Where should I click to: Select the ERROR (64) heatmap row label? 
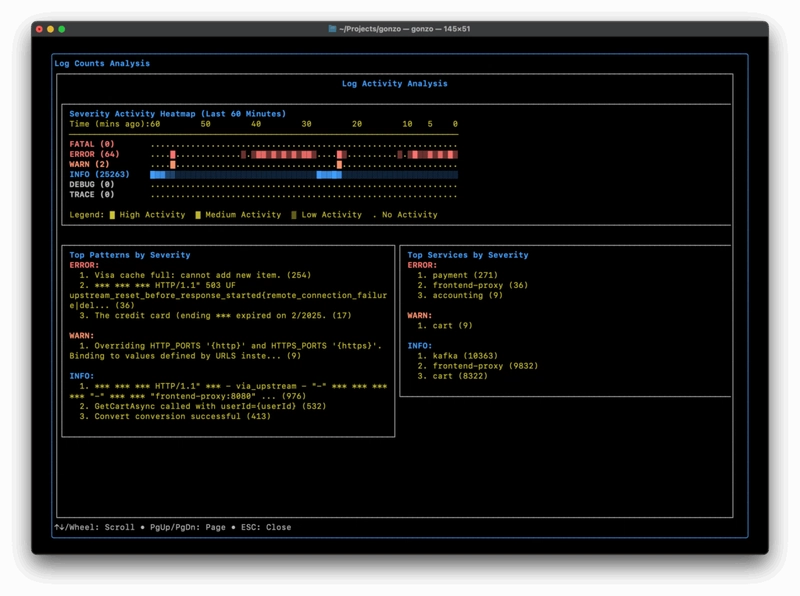tap(94, 154)
